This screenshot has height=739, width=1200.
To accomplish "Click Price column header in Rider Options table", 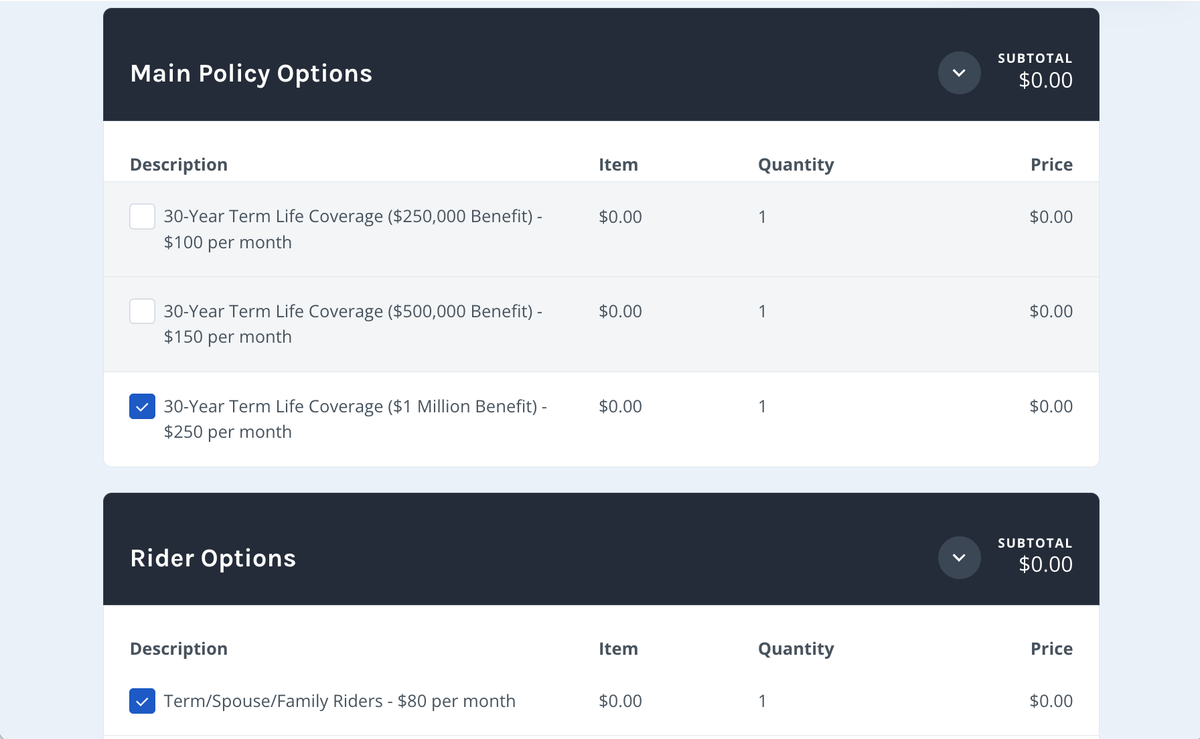I will coord(1052,649).
